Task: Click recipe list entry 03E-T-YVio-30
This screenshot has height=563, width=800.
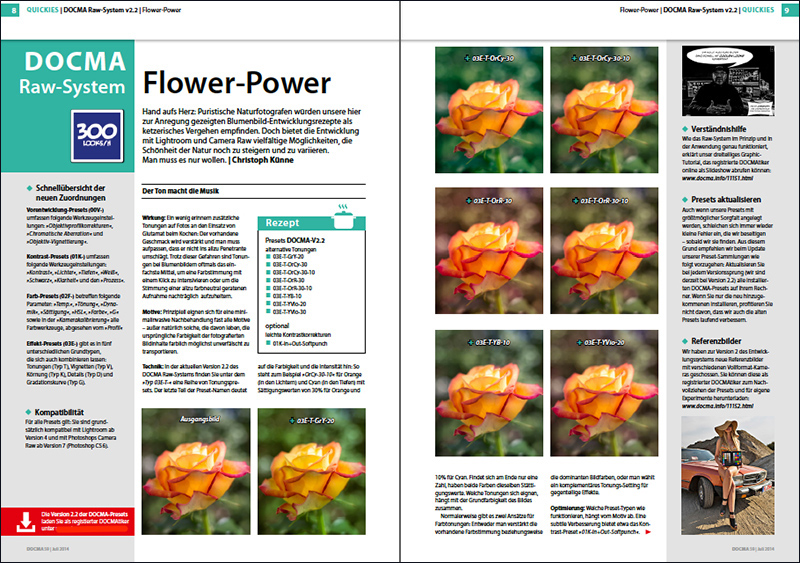Action: tap(289, 312)
